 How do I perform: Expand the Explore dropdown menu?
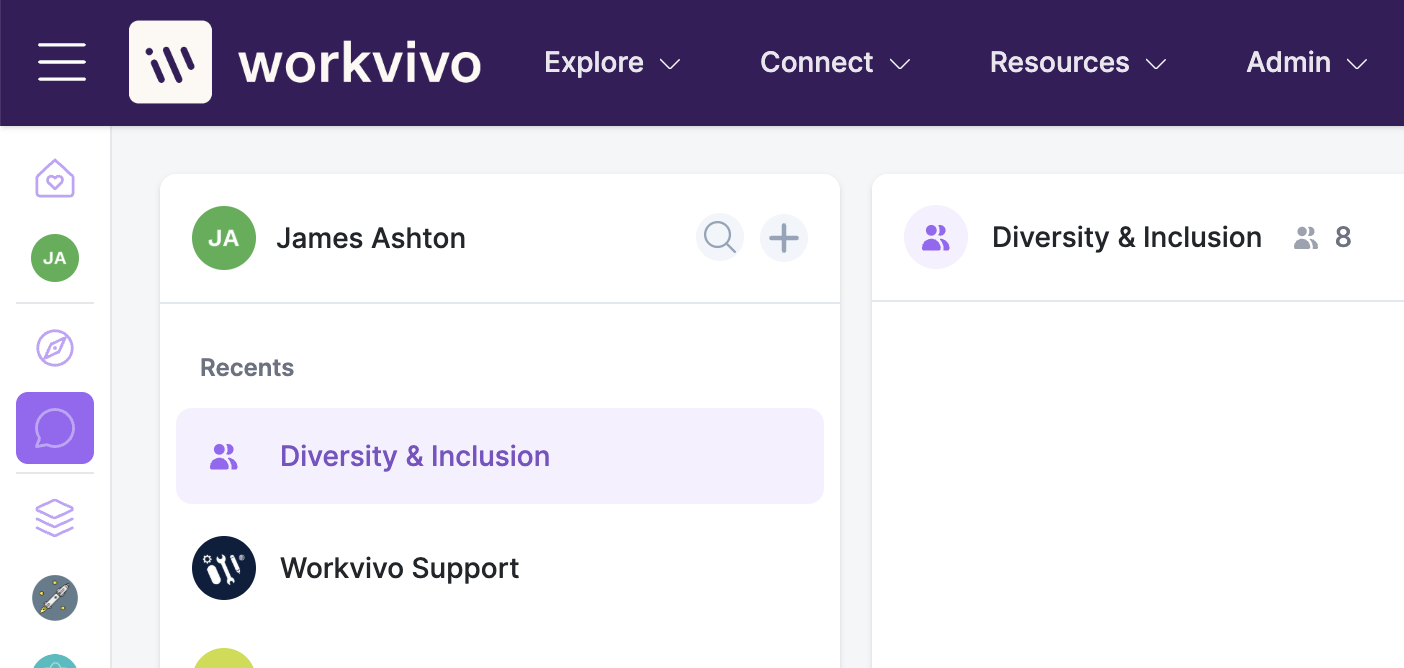tap(612, 63)
